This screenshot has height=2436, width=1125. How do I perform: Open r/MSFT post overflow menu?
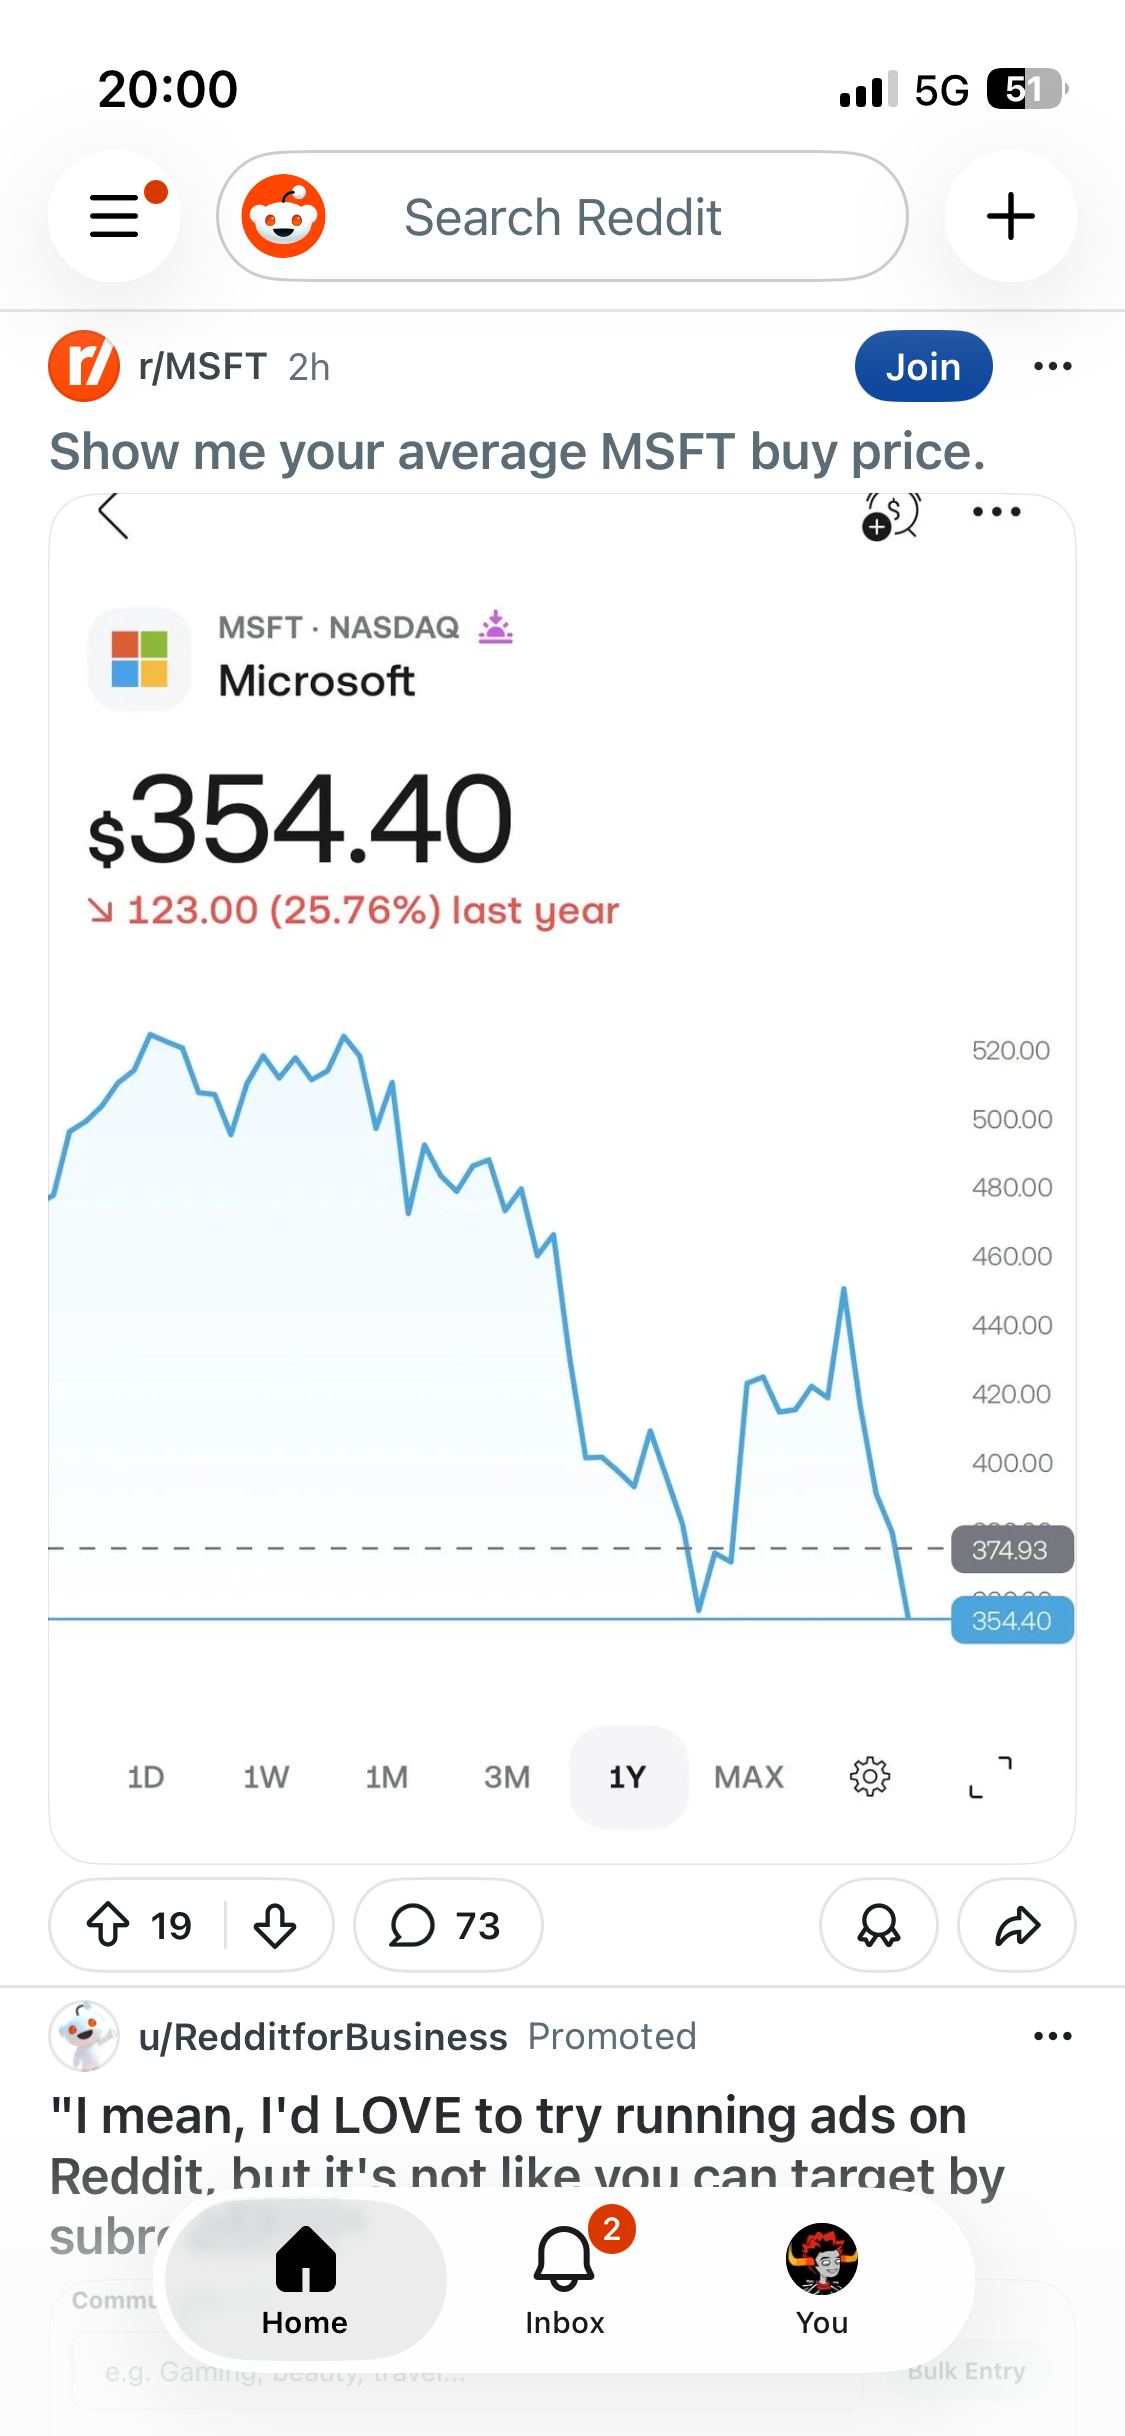(1053, 366)
